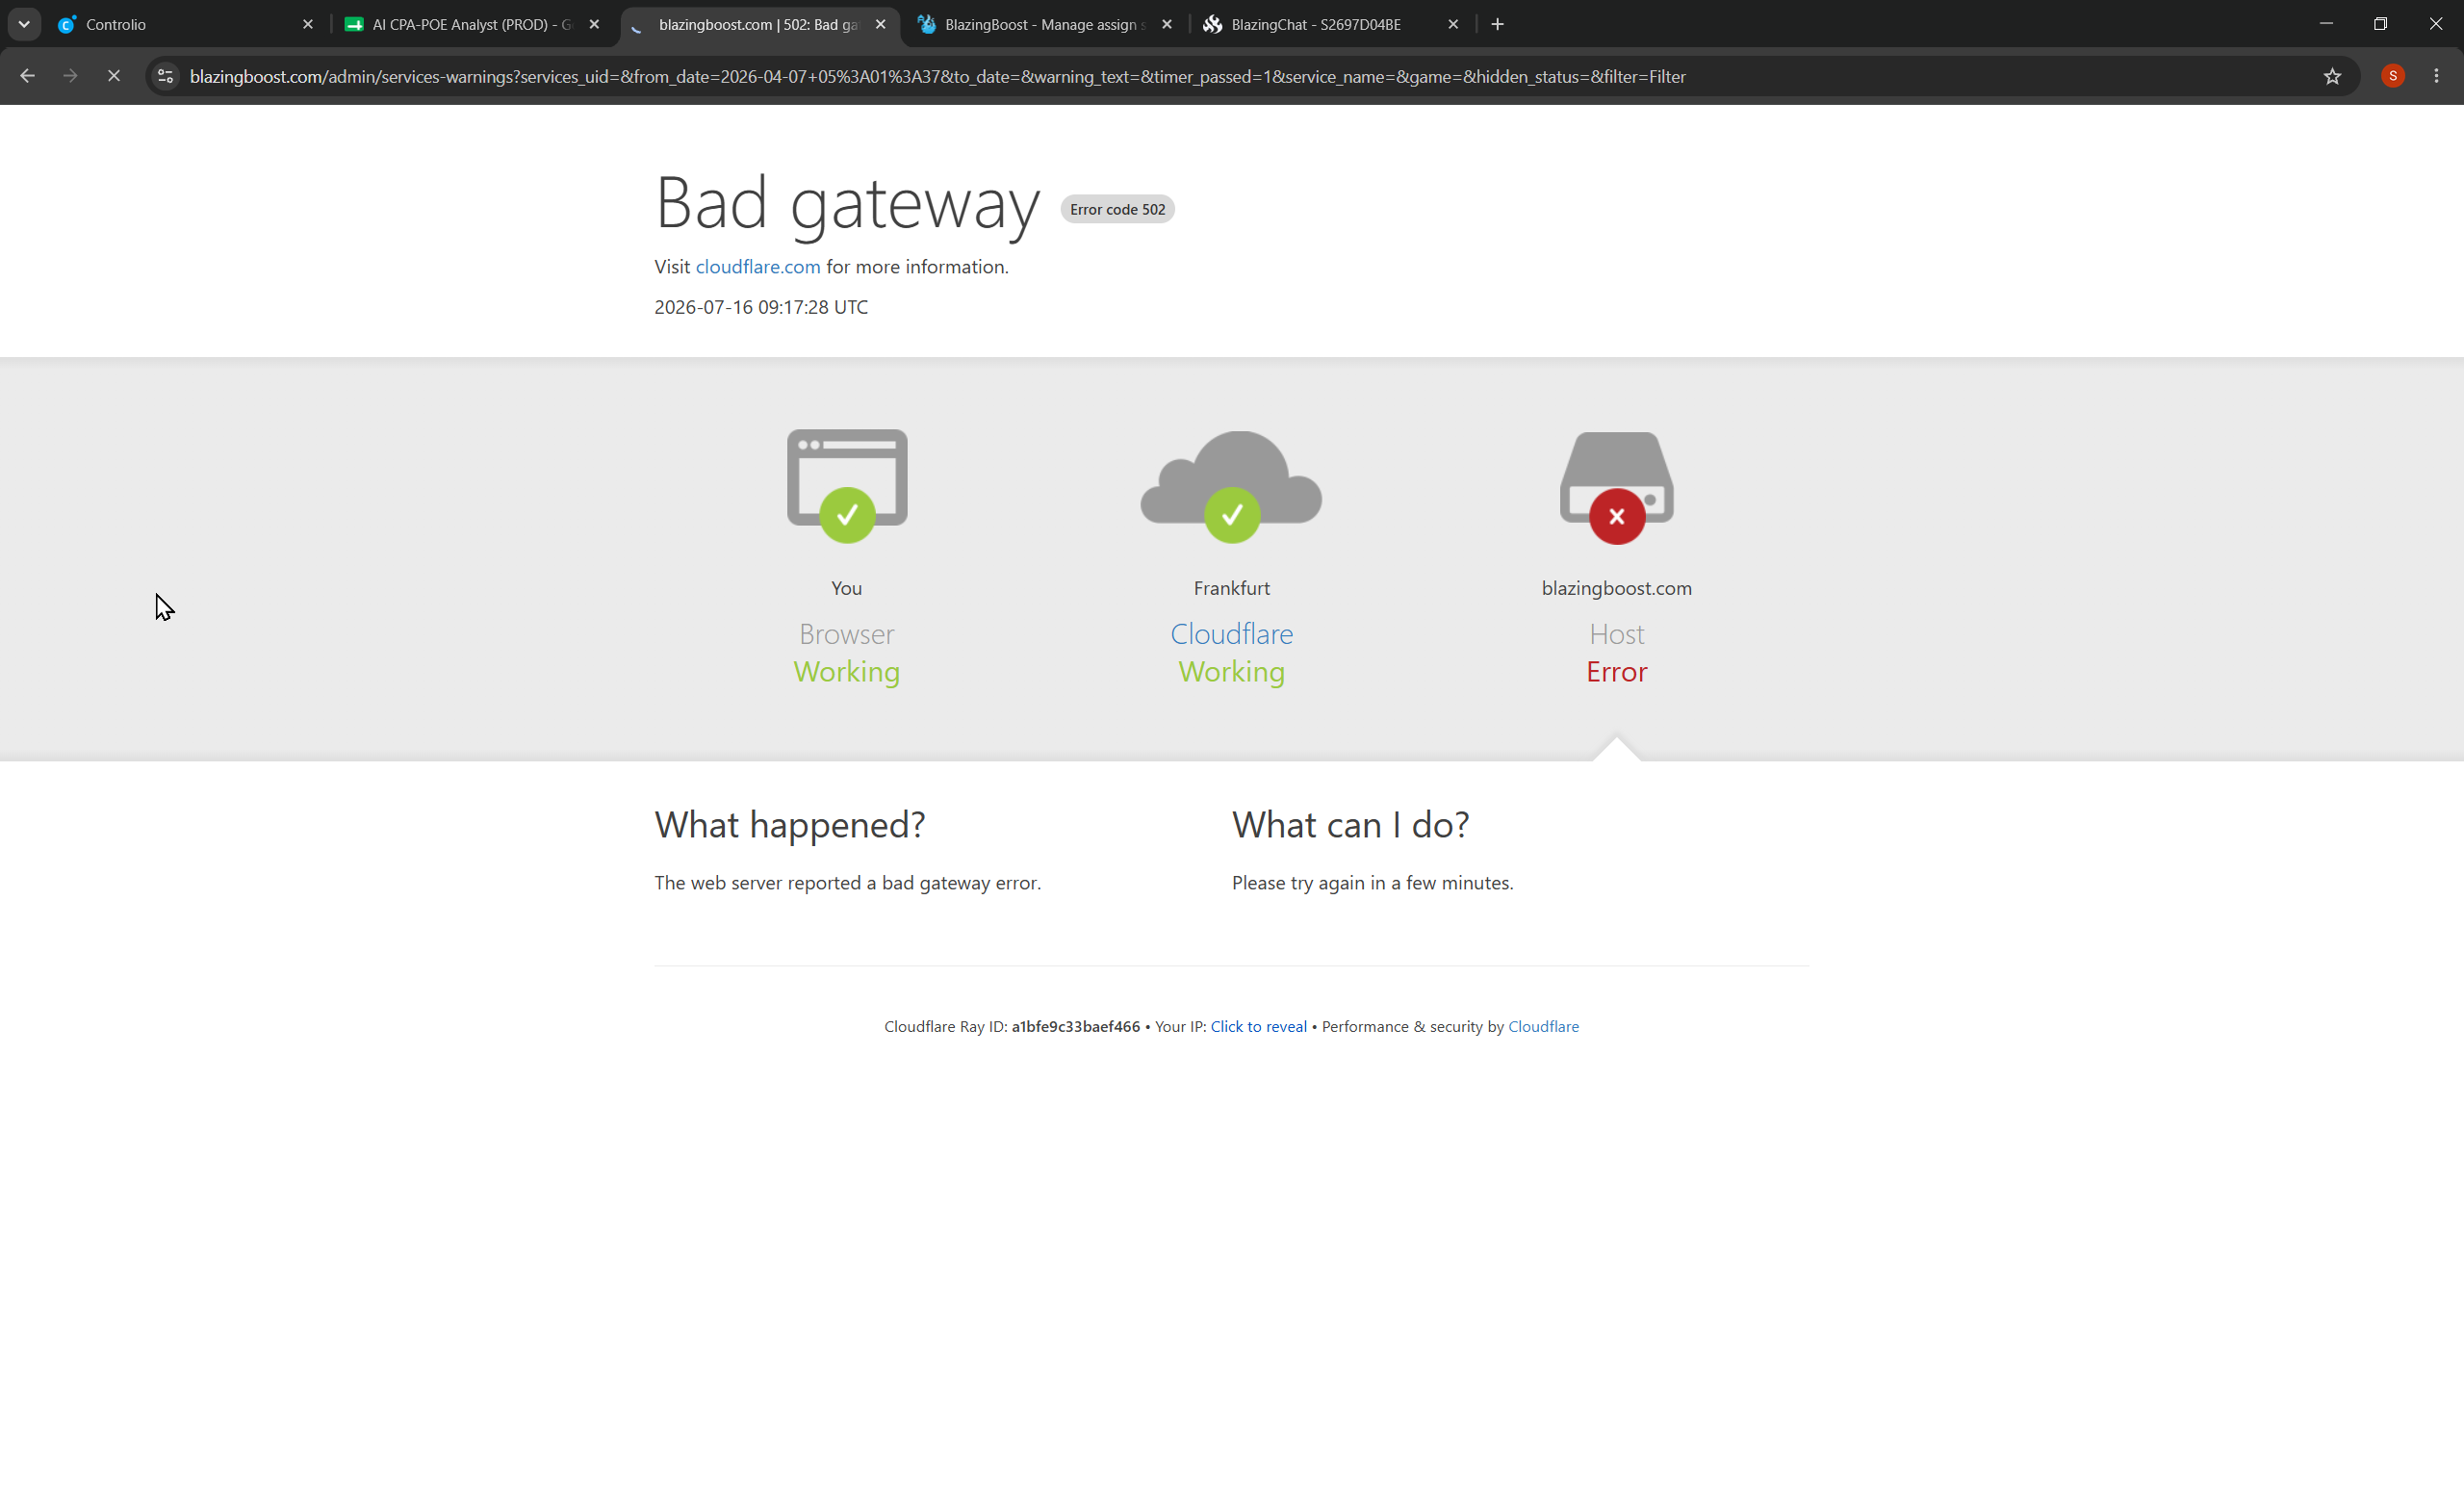2464x1492 pixels.
Task: Restore down the Chrome window
Action: click(x=2380, y=24)
